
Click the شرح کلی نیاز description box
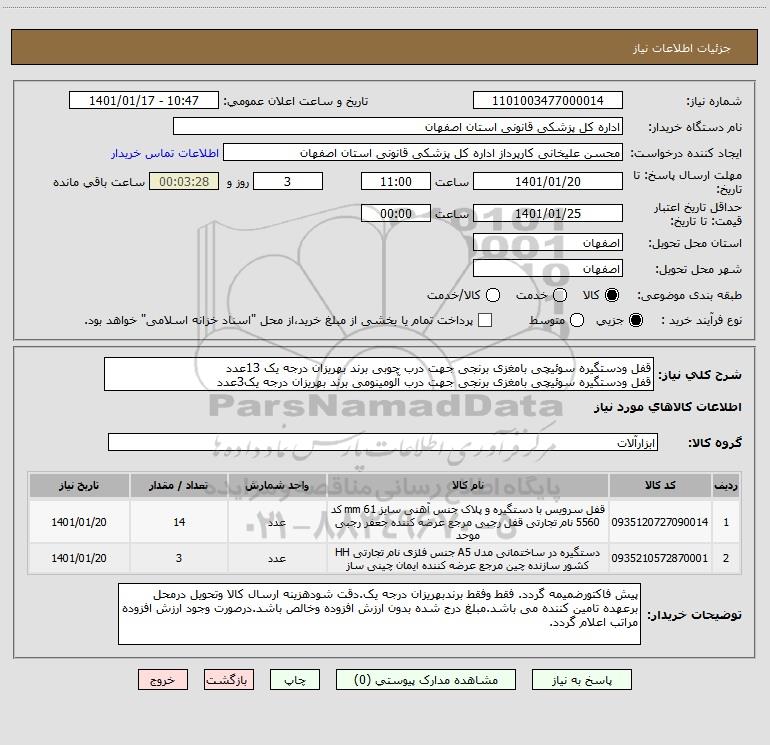click(379, 374)
